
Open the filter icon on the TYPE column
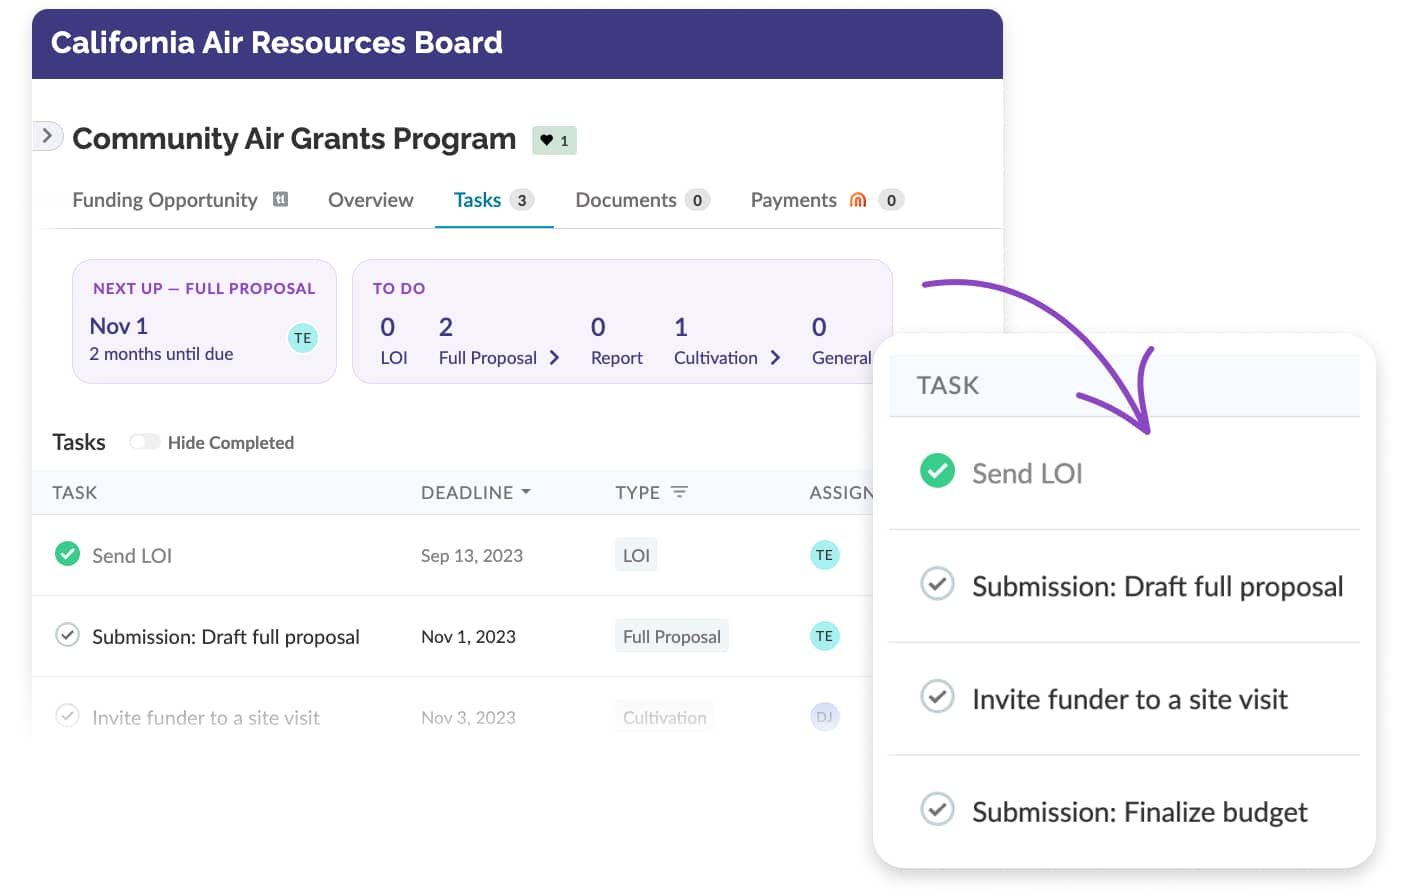[x=679, y=492]
